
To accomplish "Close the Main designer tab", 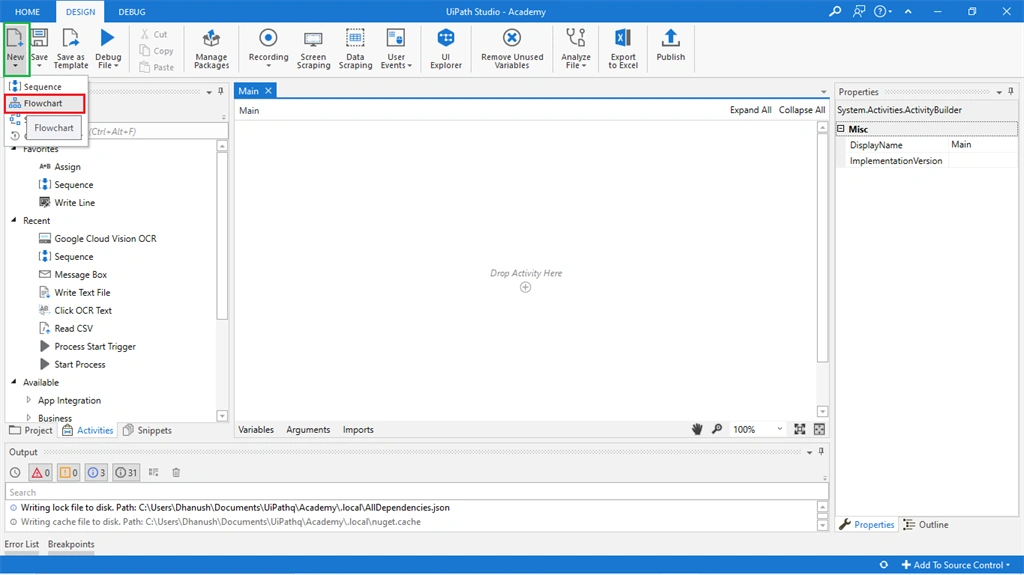I will point(268,91).
